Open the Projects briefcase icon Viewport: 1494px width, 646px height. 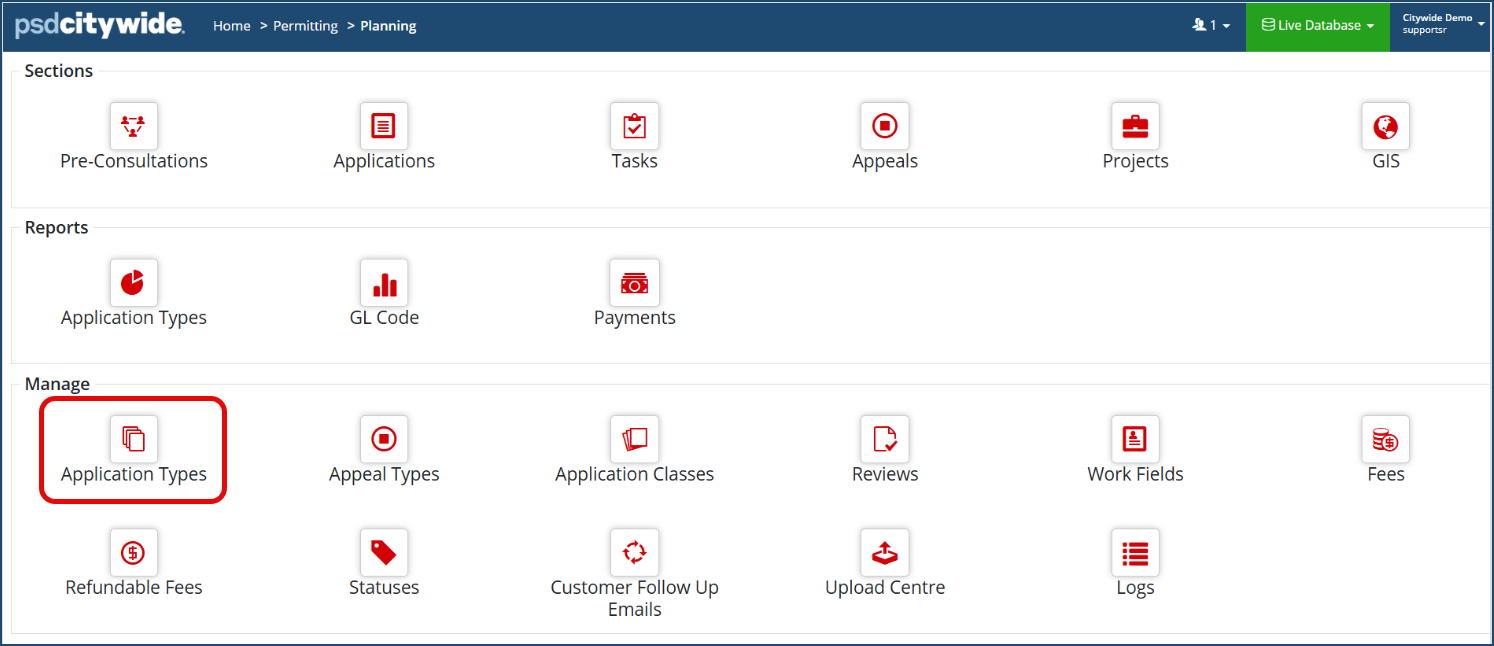1135,126
